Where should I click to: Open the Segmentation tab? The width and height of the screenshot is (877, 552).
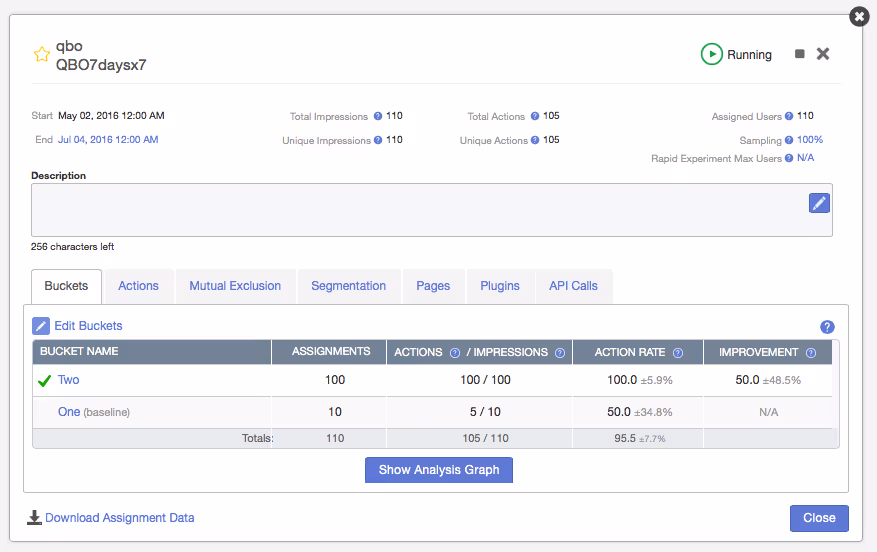coord(348,286)
